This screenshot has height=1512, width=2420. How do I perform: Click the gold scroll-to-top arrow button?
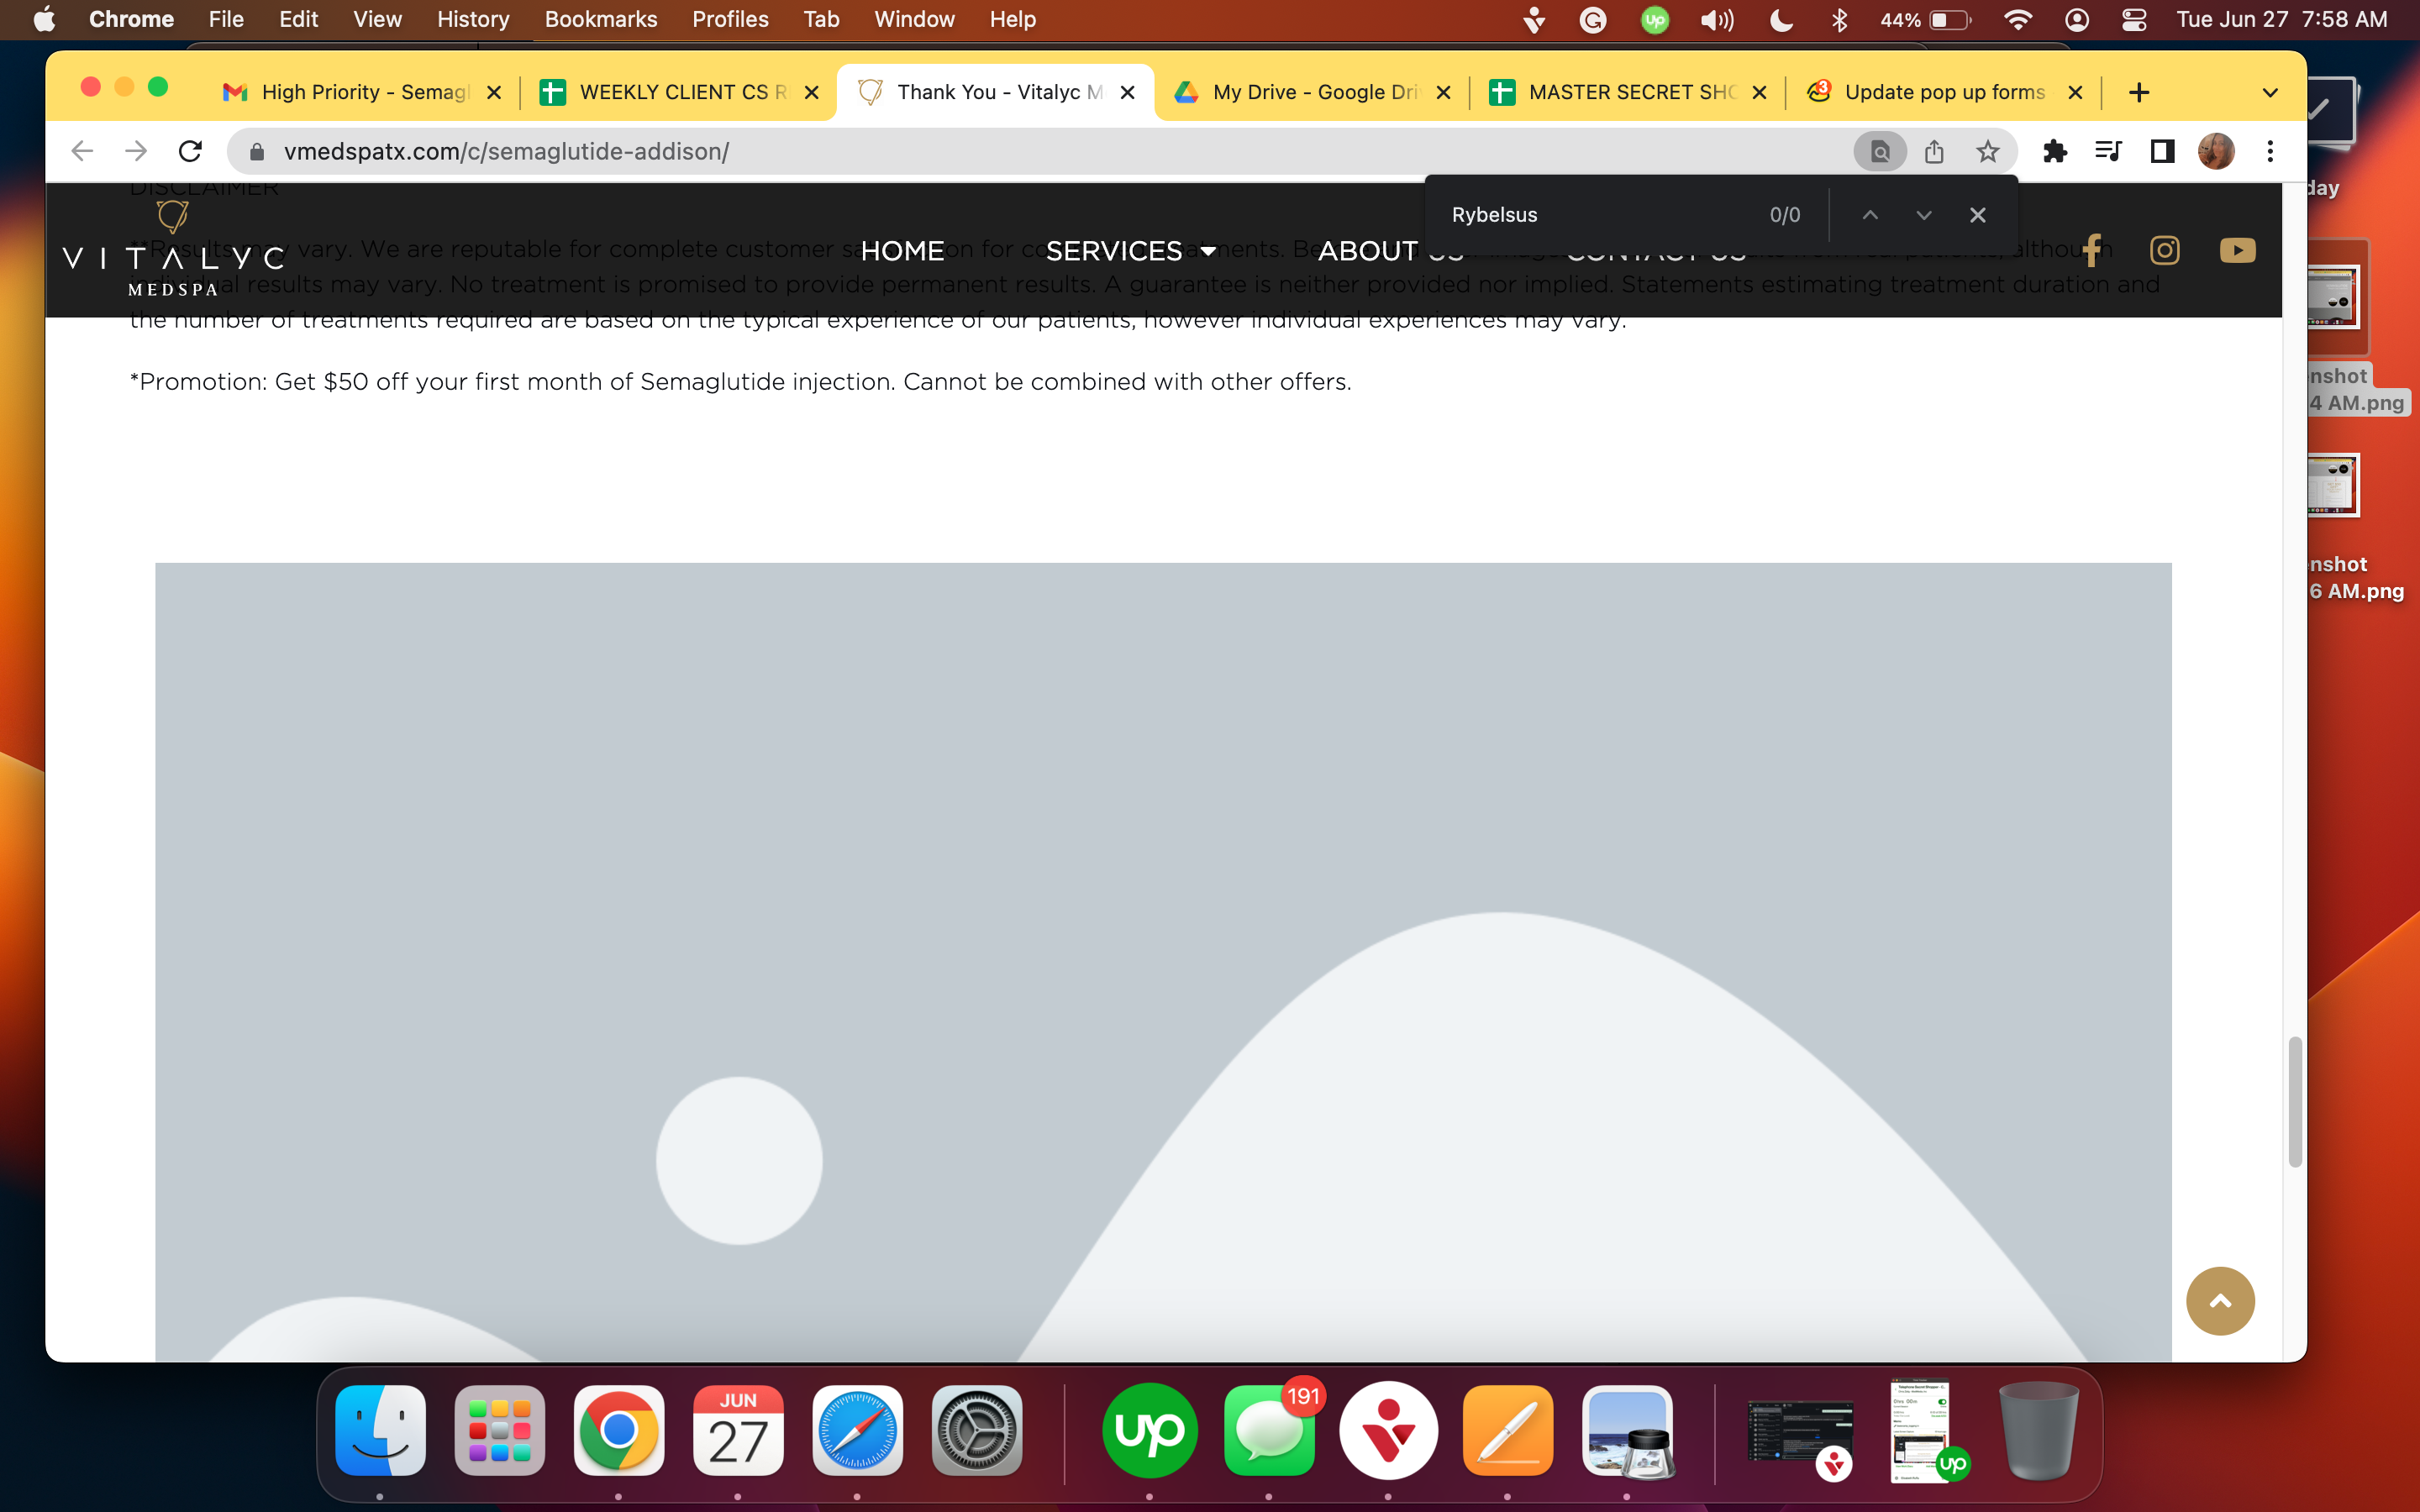[x=2220, y=1300]
